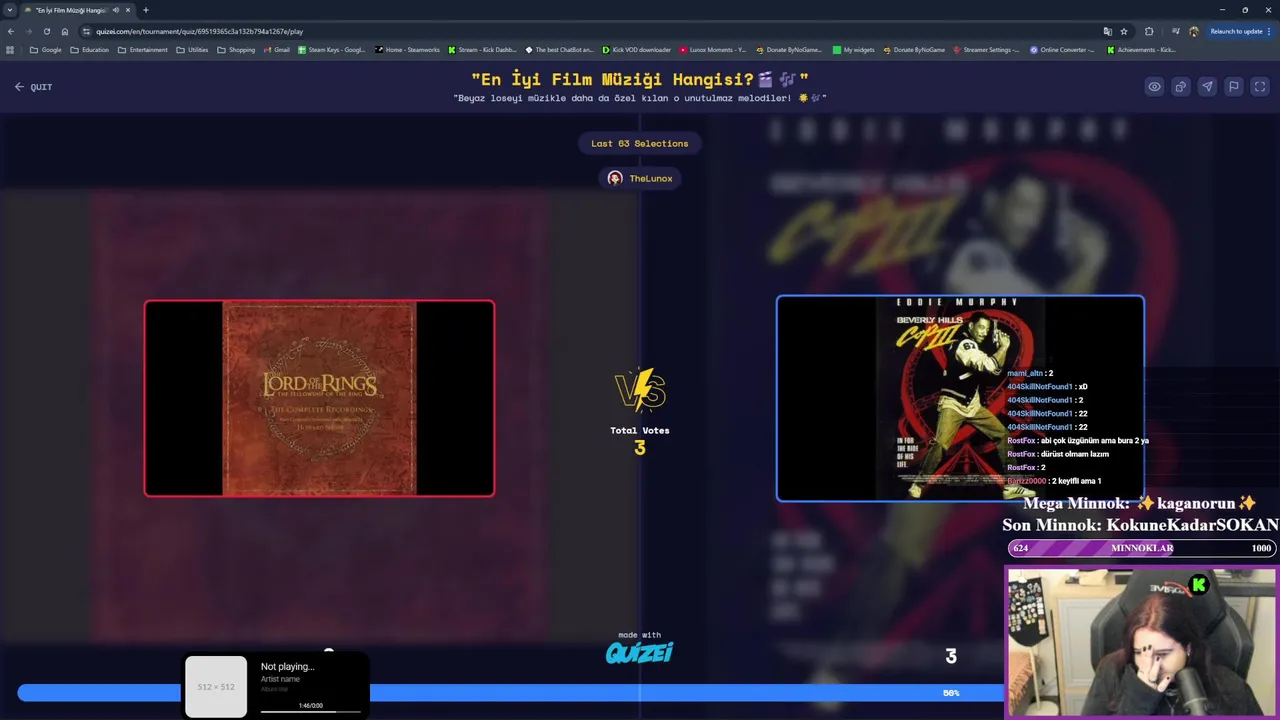Open a new browser tab

(x=146, y=10)
